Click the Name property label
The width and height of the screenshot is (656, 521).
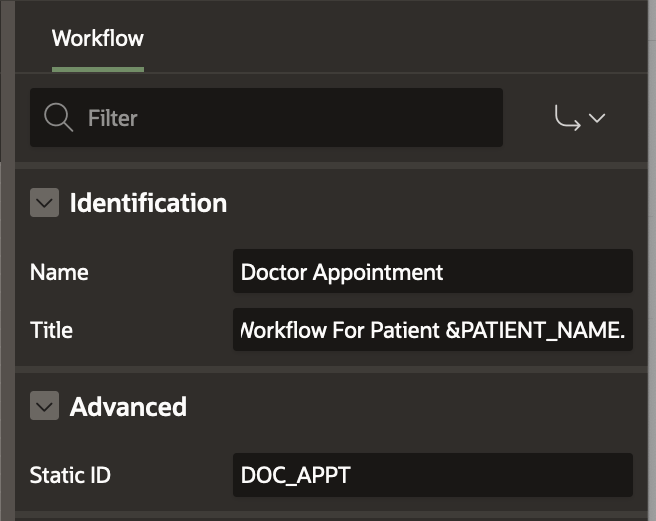point(59,272)
